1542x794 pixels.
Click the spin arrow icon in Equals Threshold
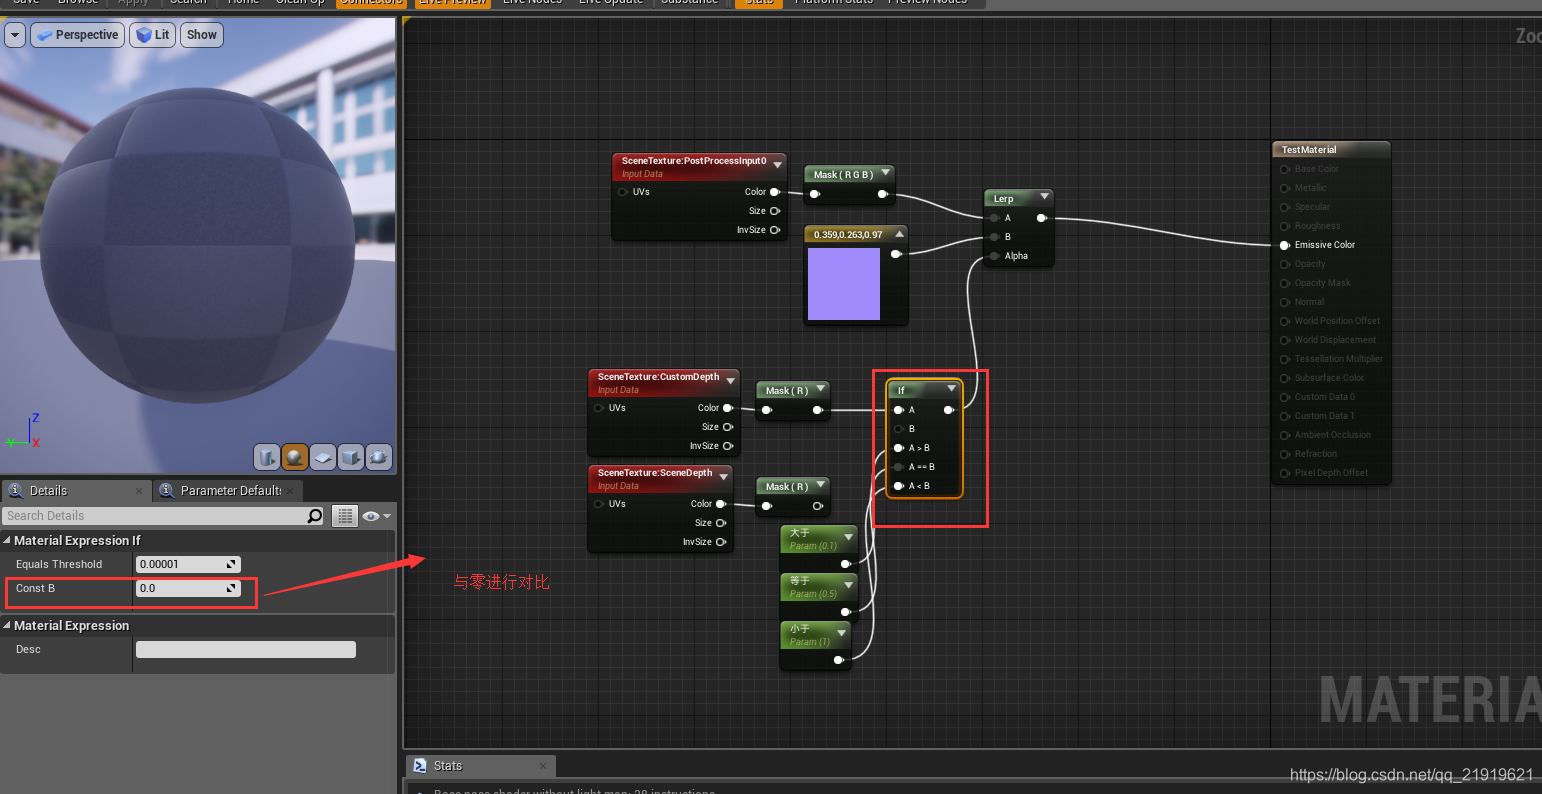coord(231,564)
